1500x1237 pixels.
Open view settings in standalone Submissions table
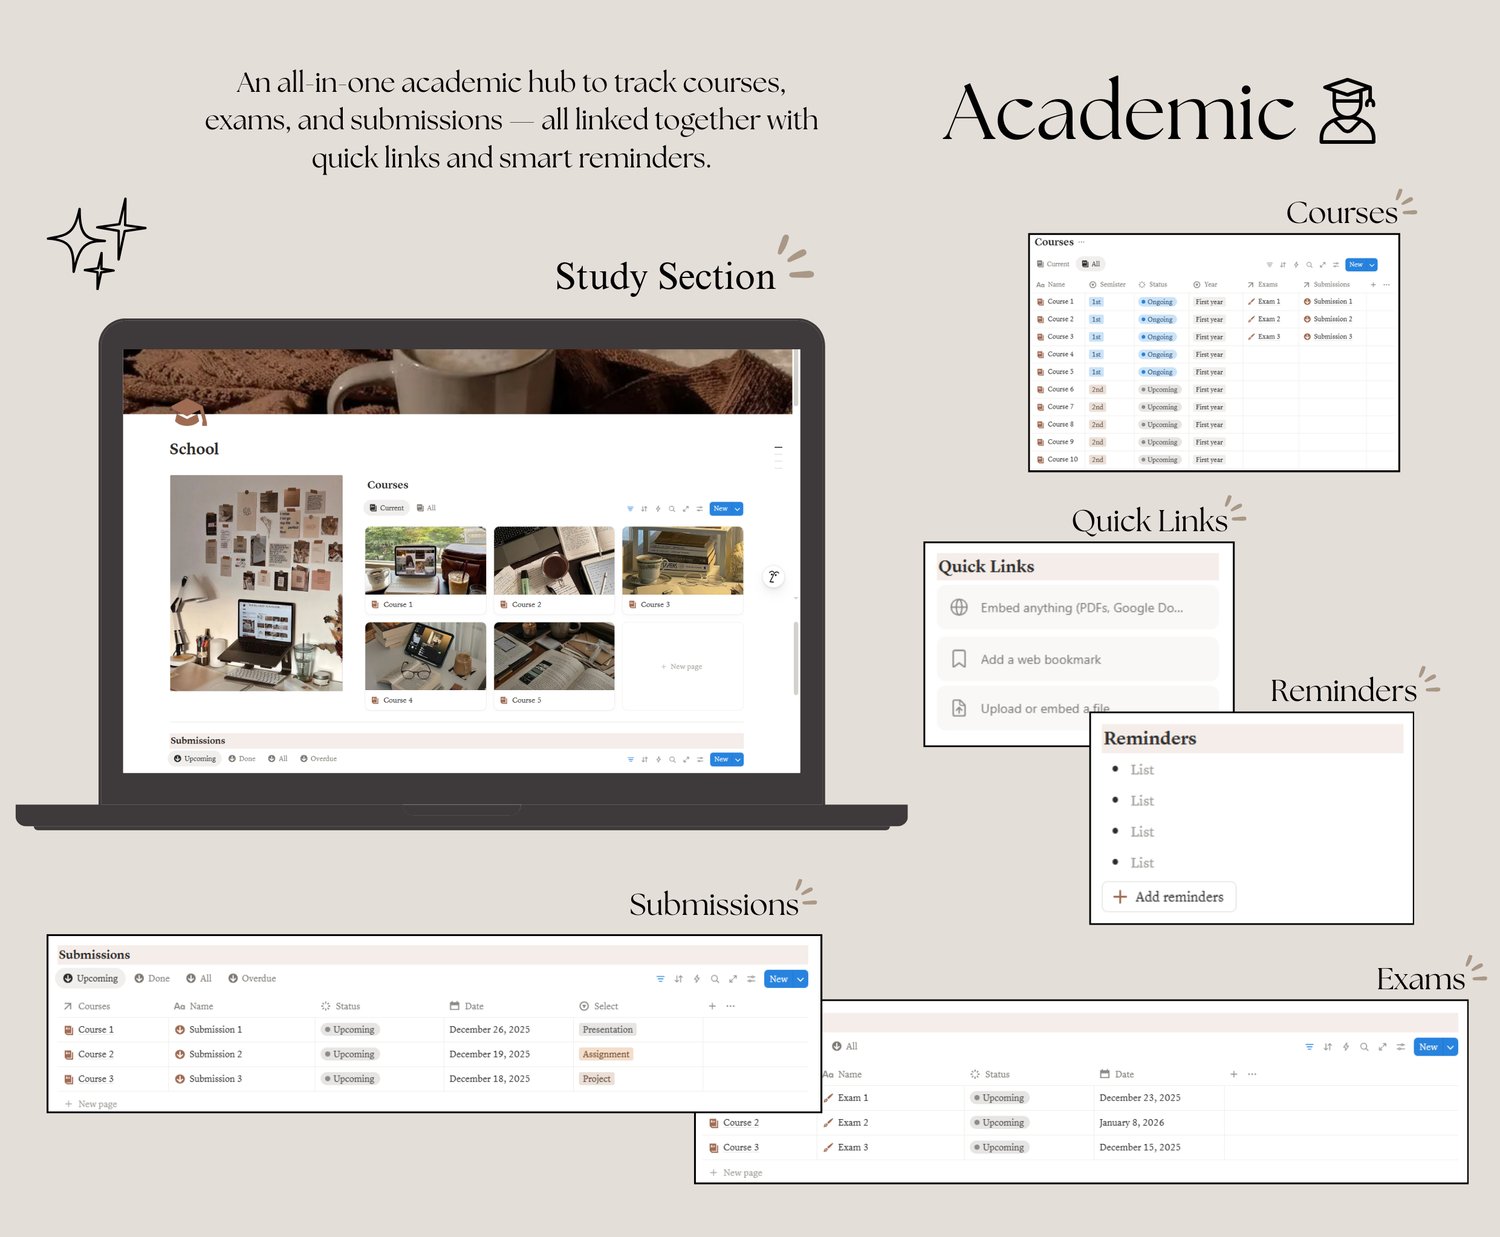pyautogui.click(x=751, y=979)
